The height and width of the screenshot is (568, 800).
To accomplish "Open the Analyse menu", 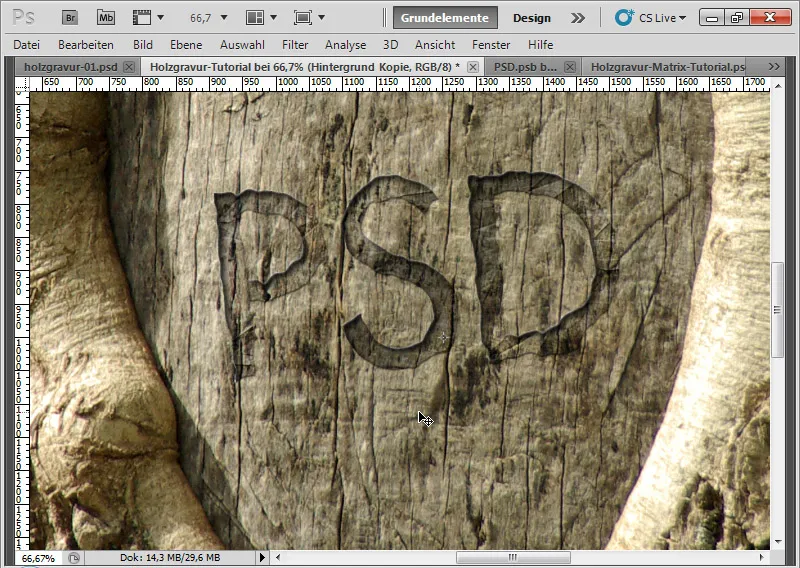I will pos(345,45).
